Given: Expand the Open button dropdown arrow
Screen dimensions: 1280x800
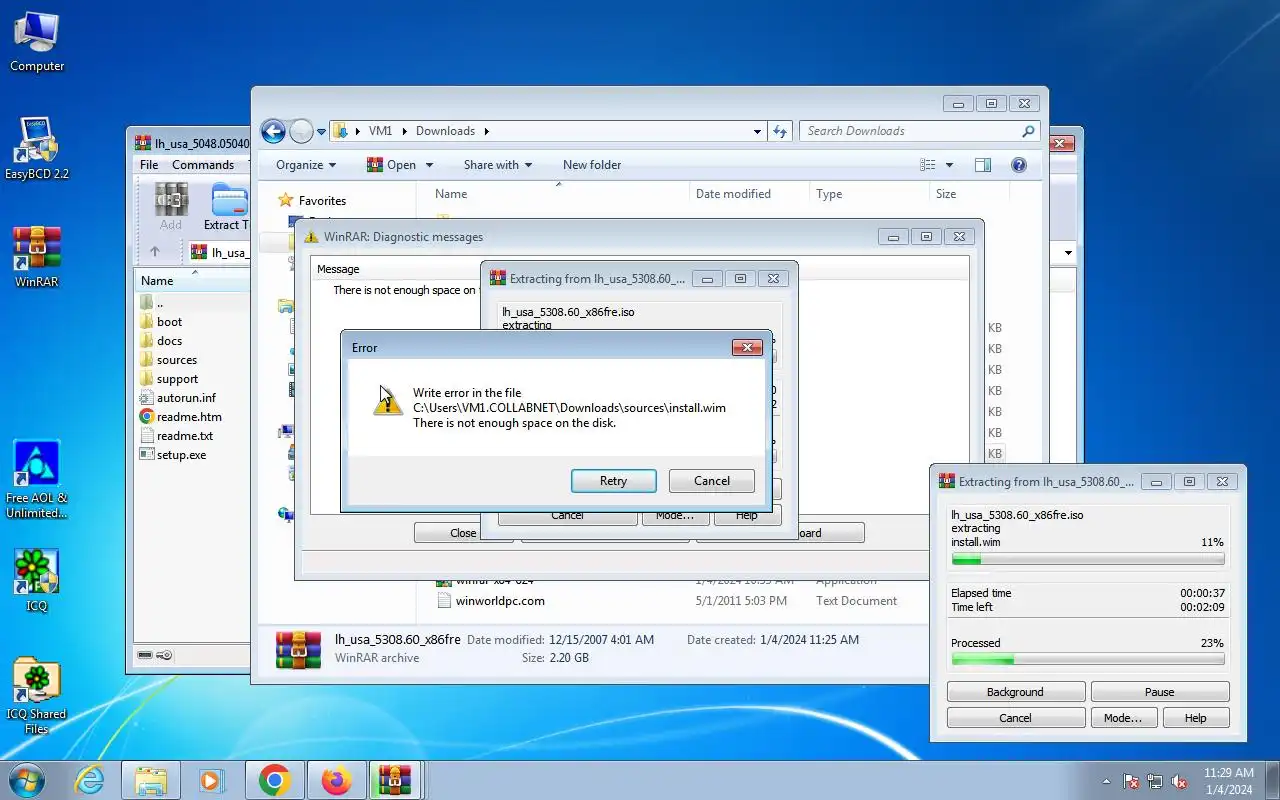Looking at the screenshot, I should pyautogui.click(x=430, y=165).
